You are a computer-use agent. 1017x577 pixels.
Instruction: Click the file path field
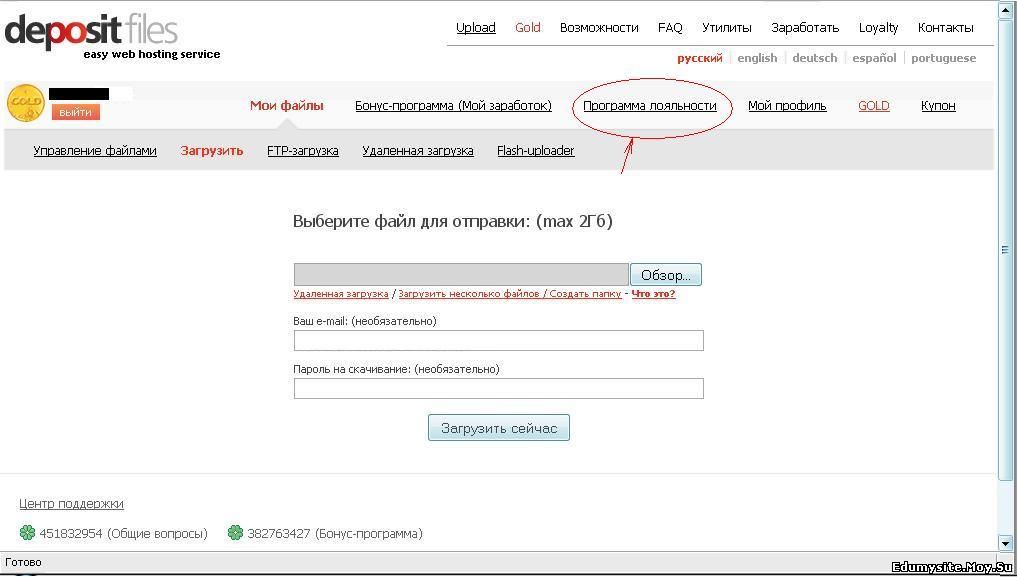pos(461,275)
